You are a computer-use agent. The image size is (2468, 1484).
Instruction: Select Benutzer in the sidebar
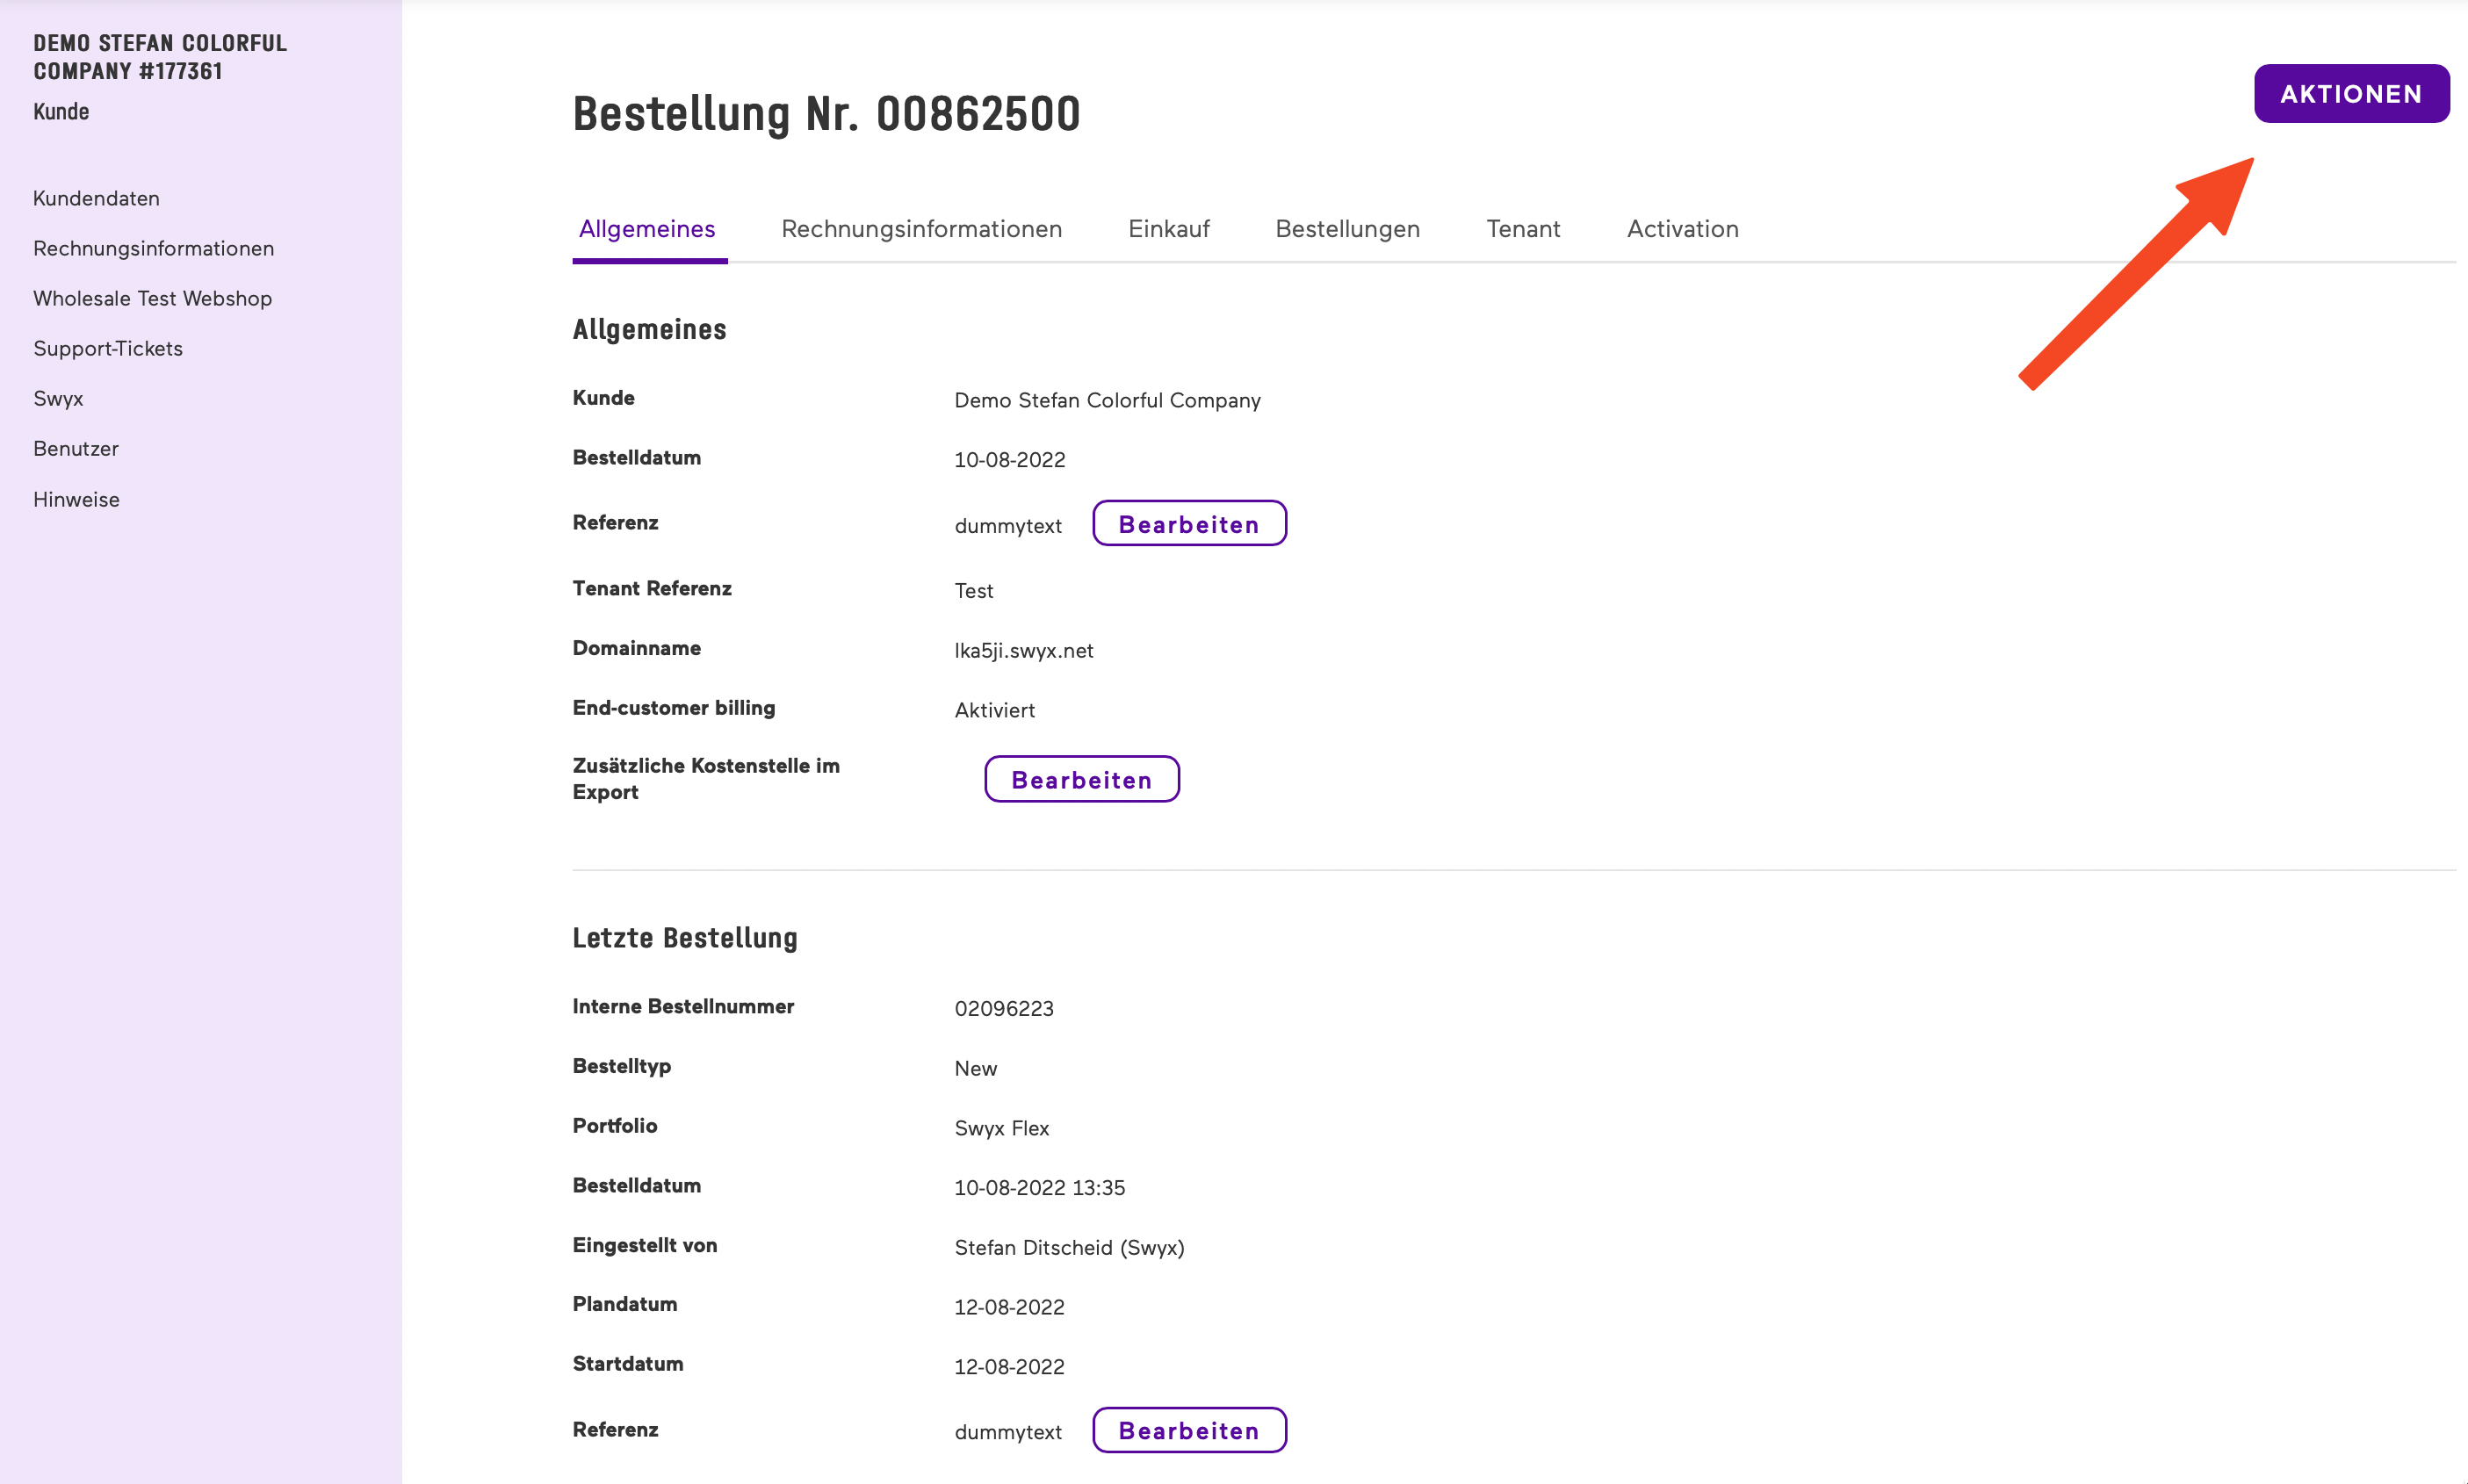(76, 448)
